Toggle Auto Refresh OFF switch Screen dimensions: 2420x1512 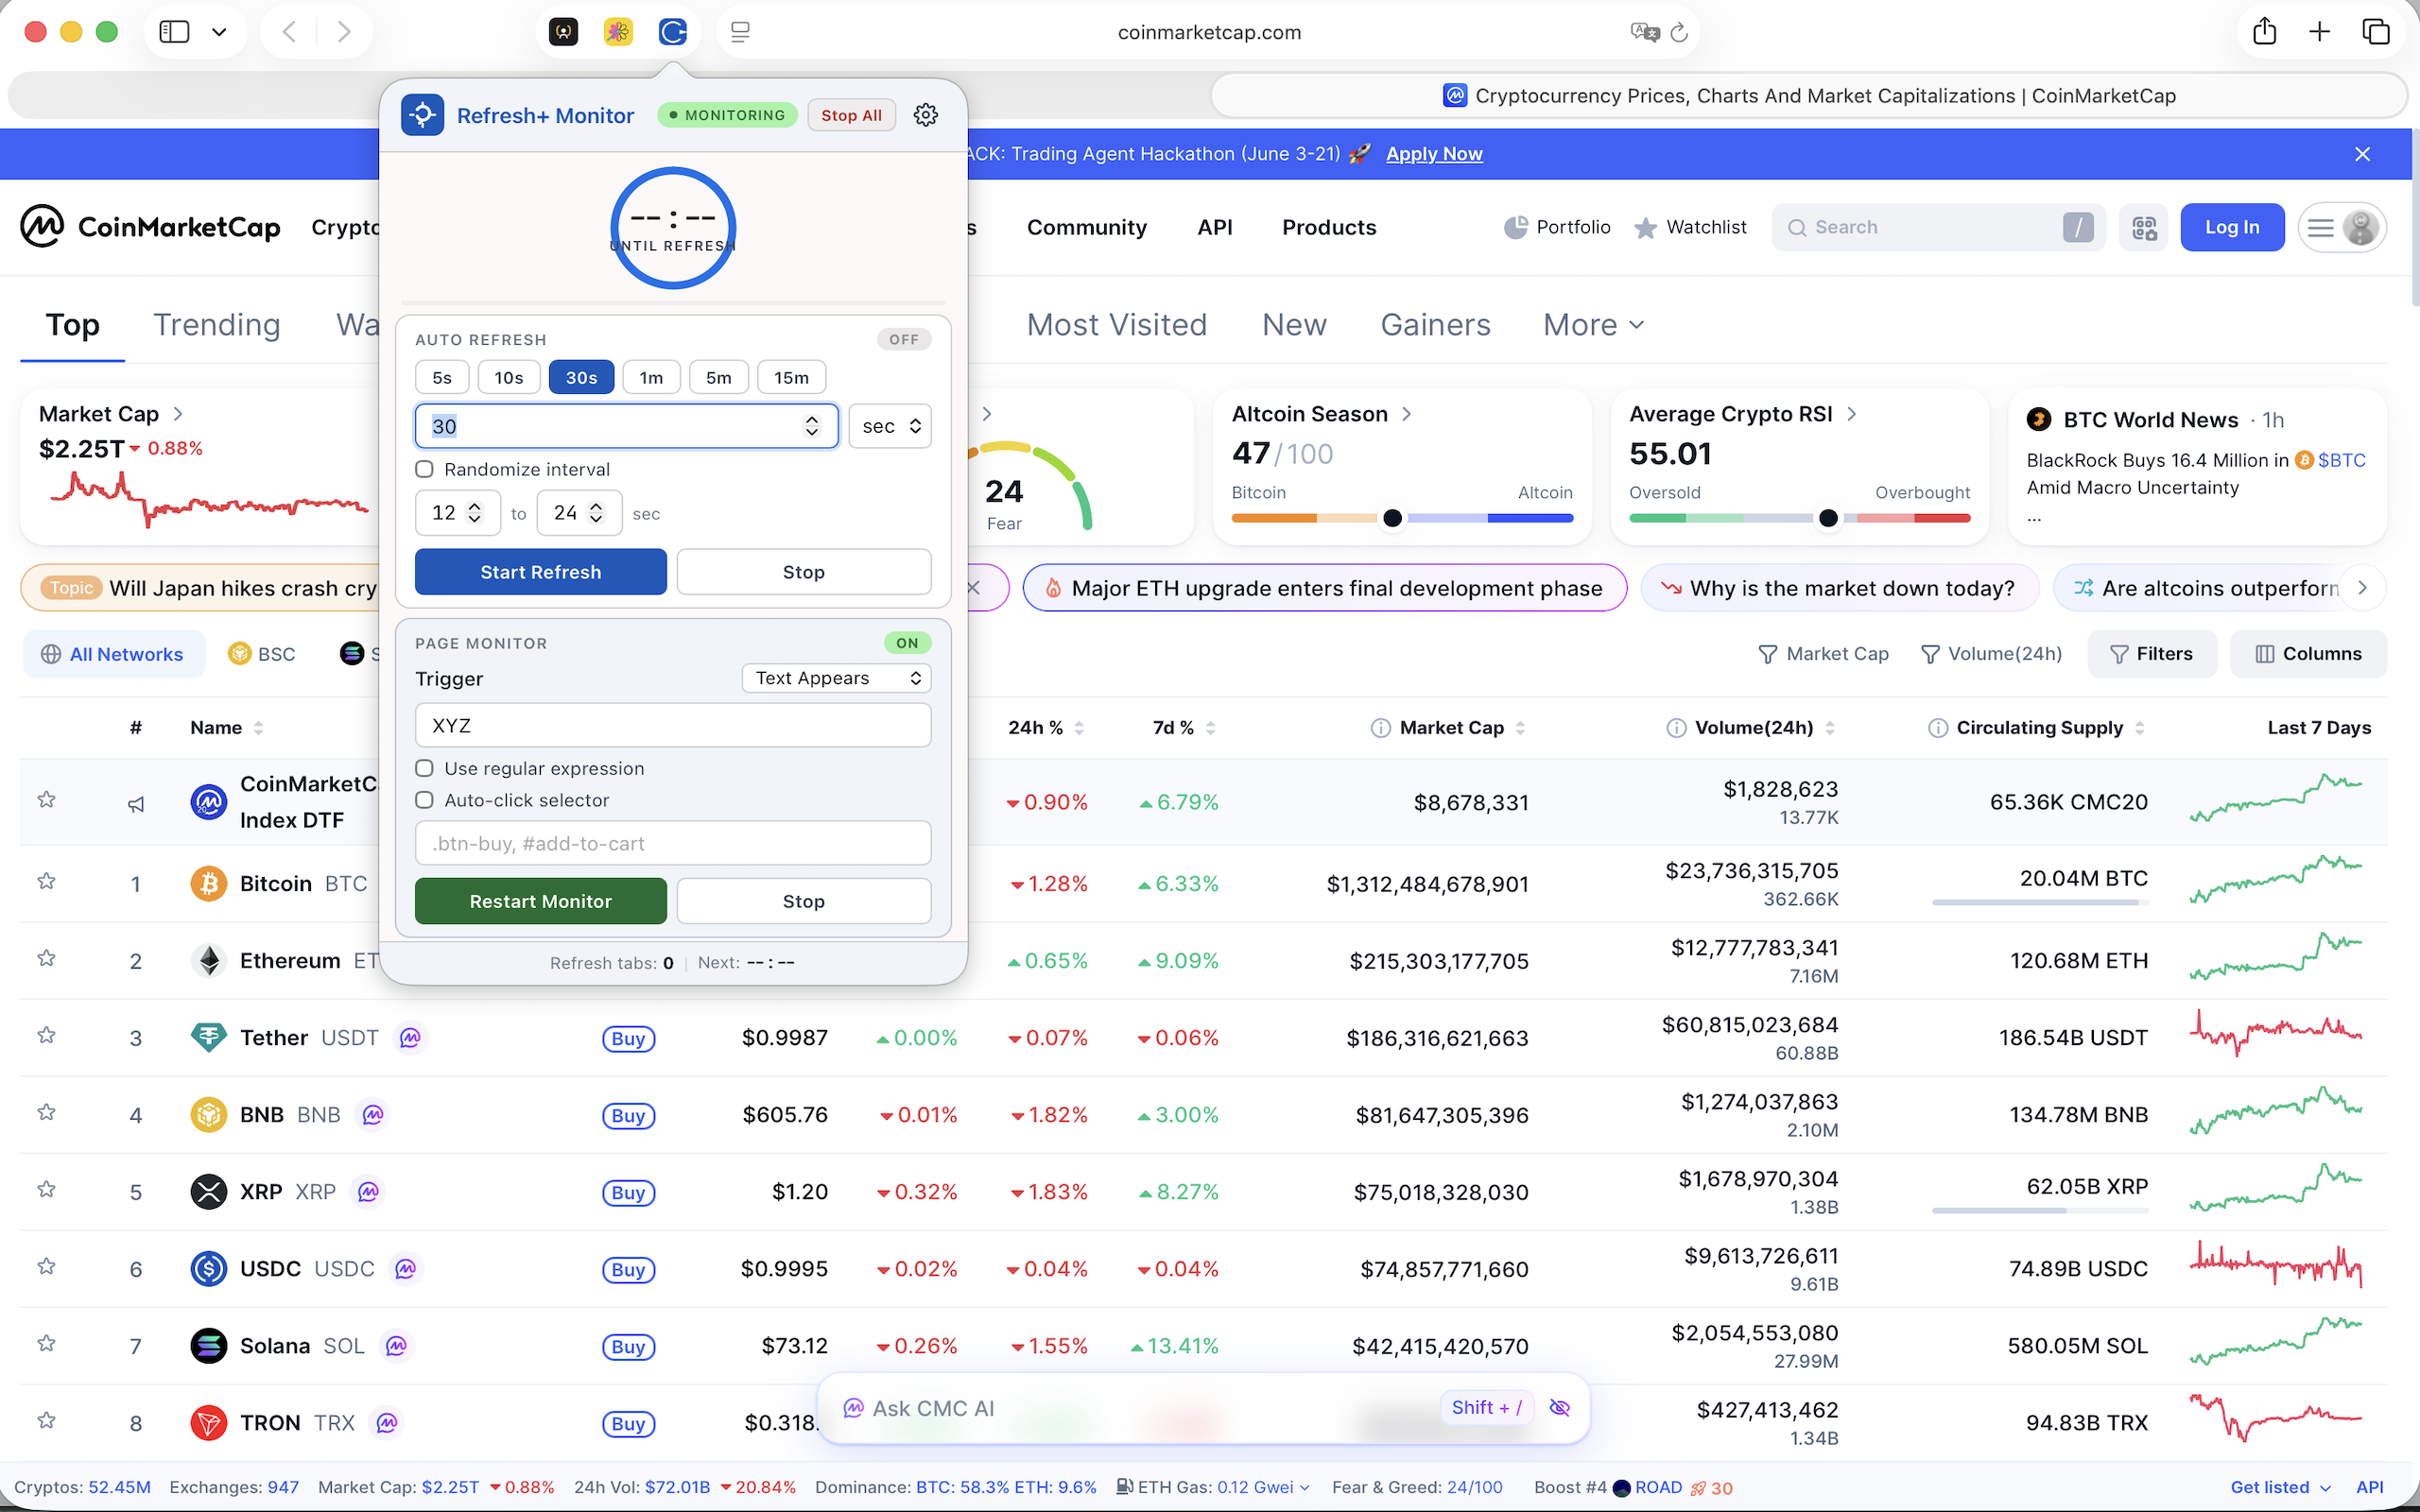904,339
